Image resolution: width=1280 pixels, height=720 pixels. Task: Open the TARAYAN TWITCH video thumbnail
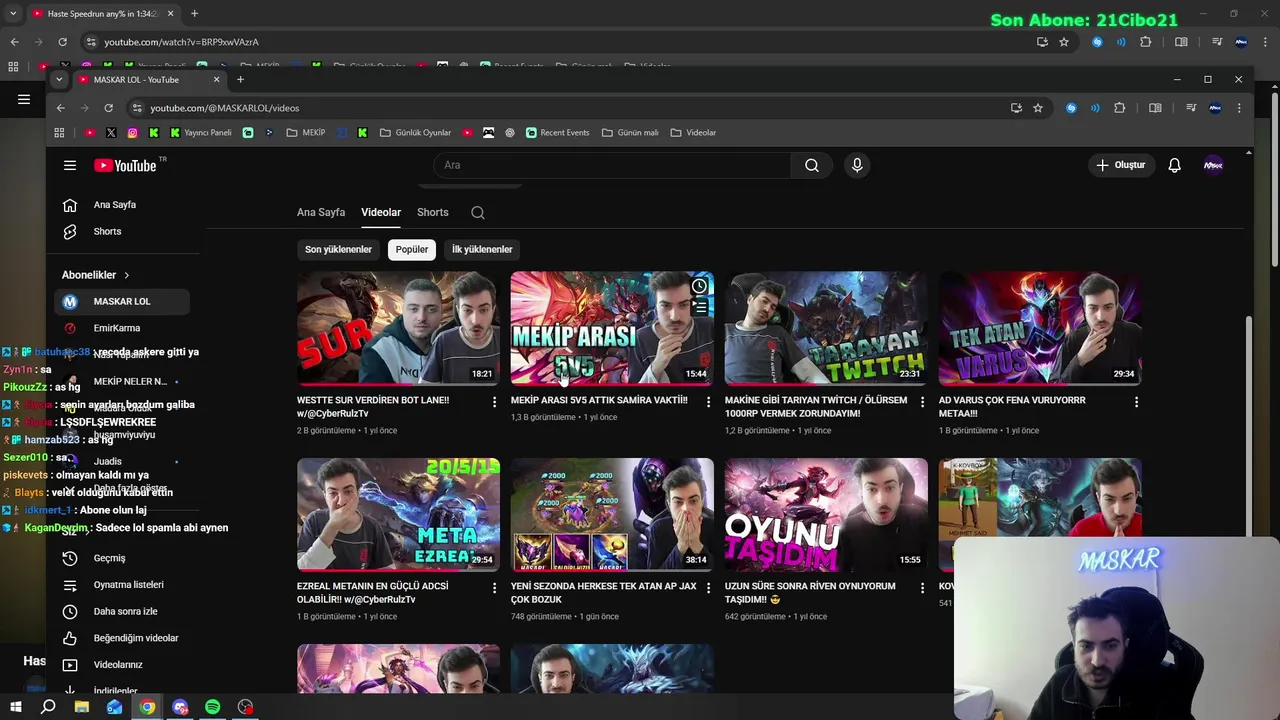coord(826,328)
